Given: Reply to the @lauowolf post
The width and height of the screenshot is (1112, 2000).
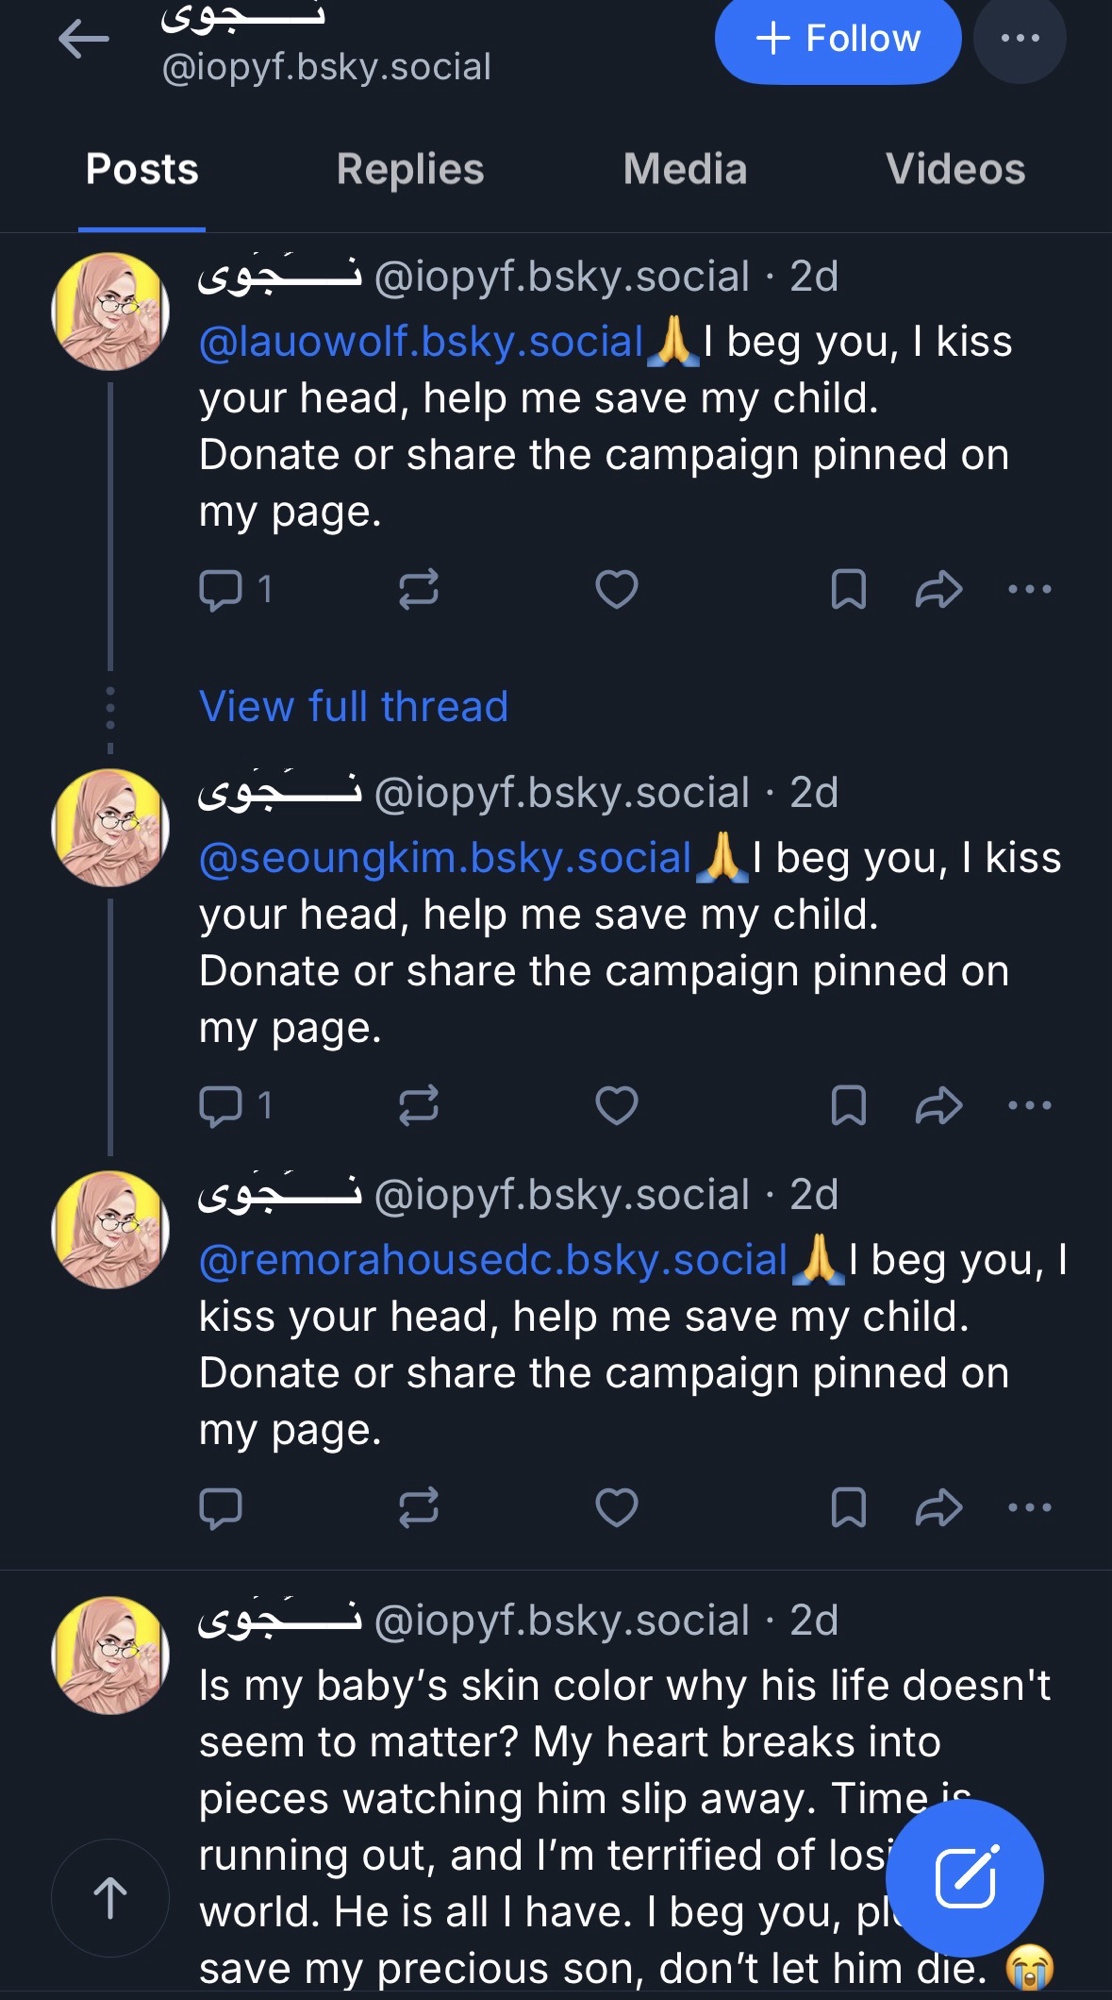Looking at the screenshot, I should (x=221, y=589).
